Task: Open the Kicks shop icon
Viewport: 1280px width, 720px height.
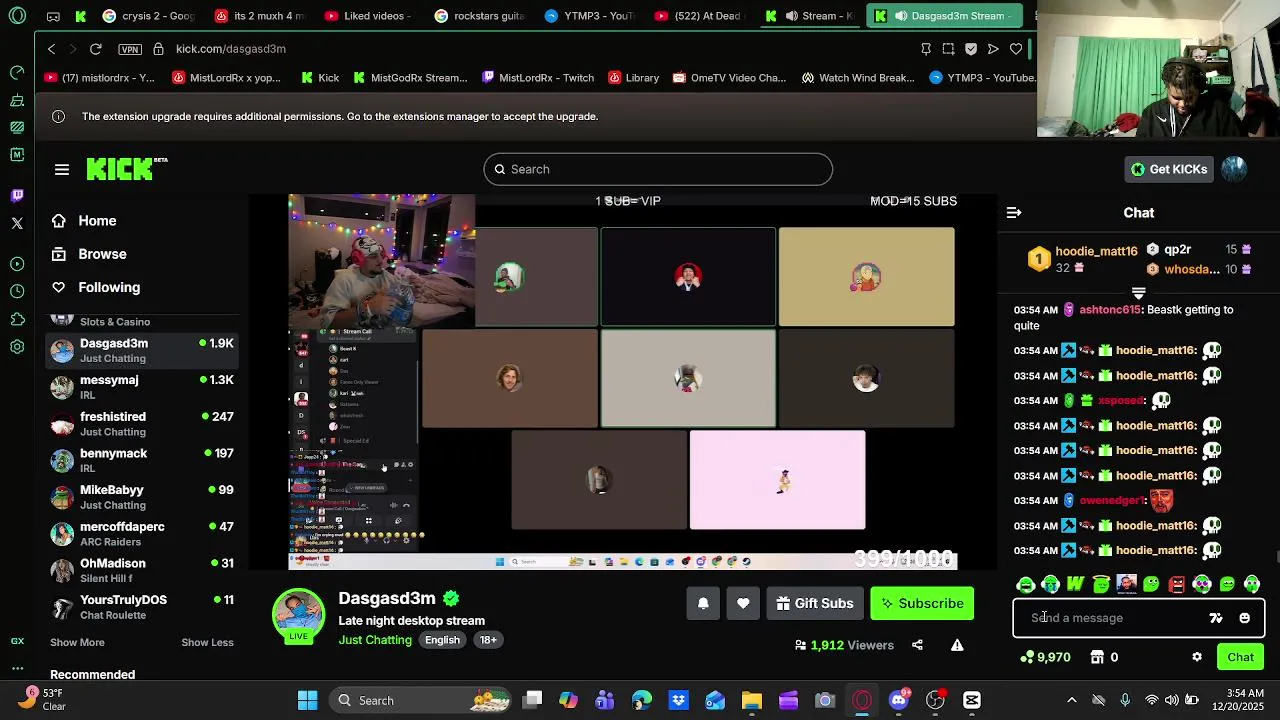Action: pyautogui.click(x=1097, y=657)
